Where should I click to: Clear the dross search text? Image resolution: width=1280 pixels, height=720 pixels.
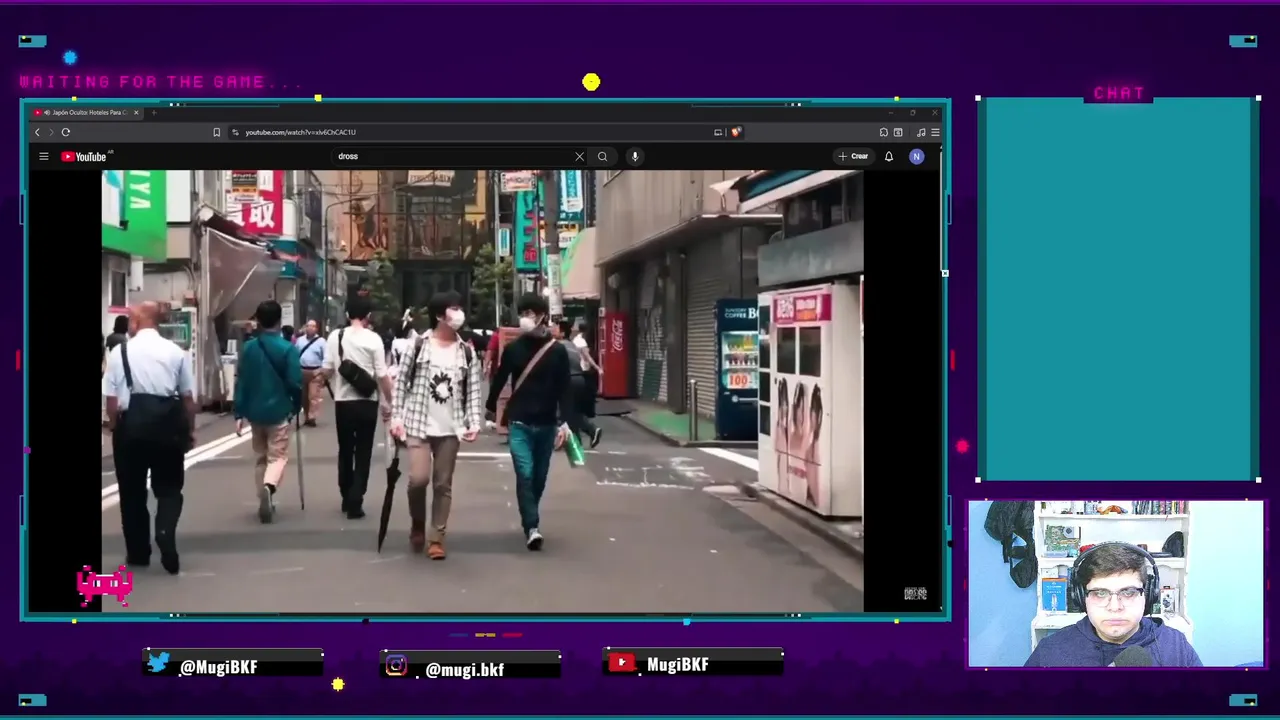pos(579,156)
